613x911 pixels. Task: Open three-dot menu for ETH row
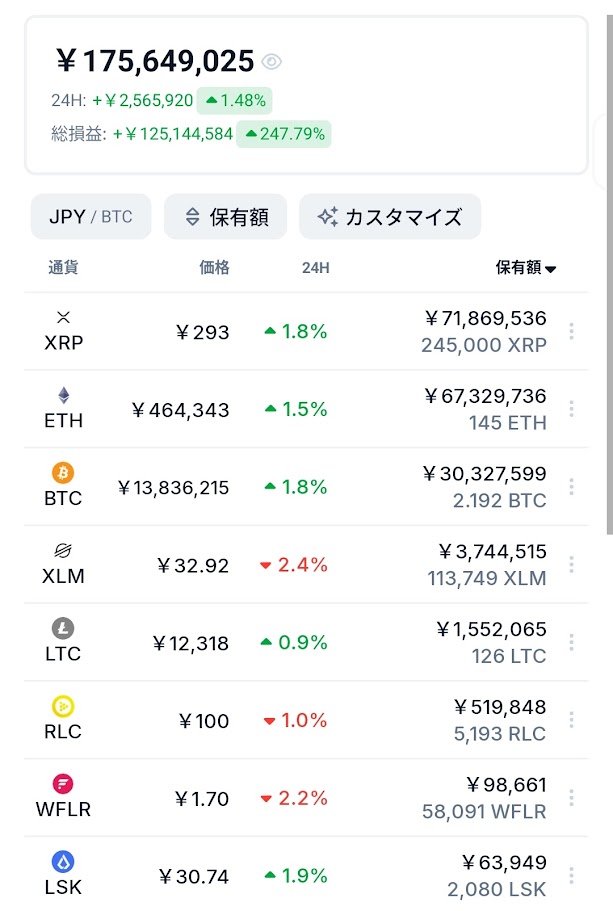coord(571,409)
